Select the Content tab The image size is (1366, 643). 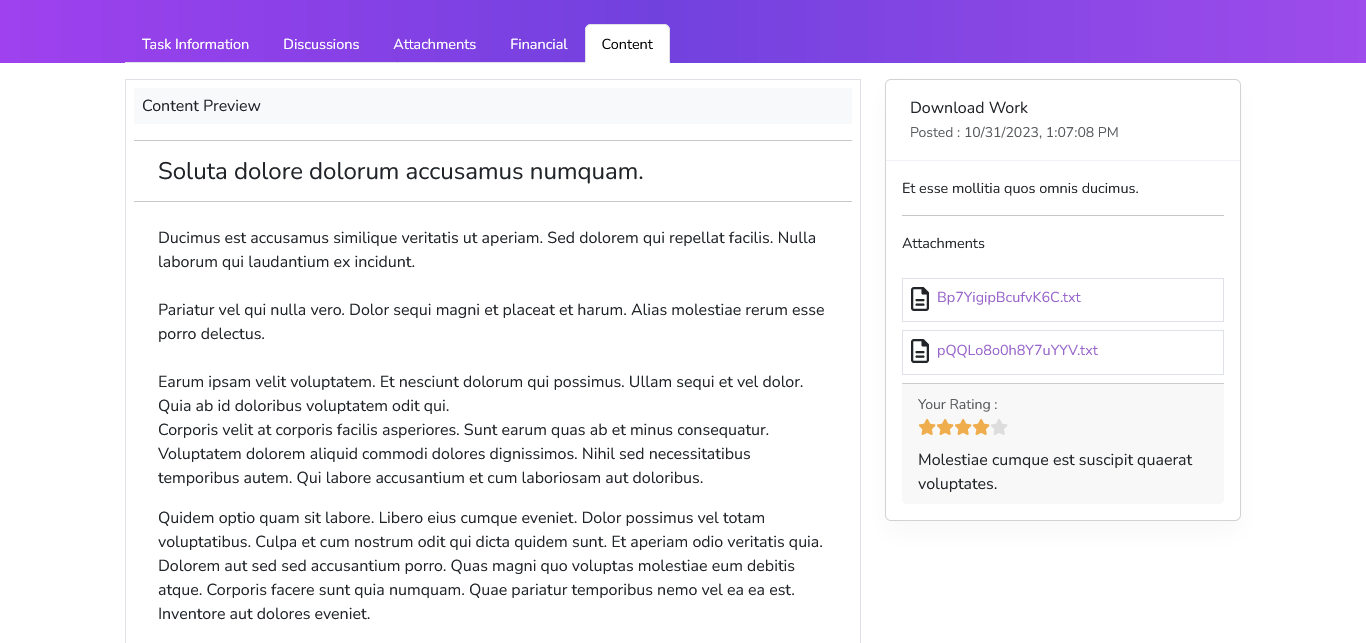[627, 44]
